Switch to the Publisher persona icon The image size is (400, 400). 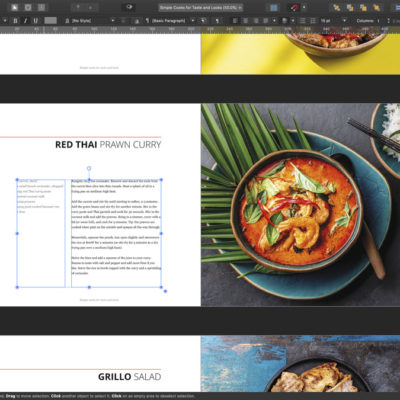(15, 7)
